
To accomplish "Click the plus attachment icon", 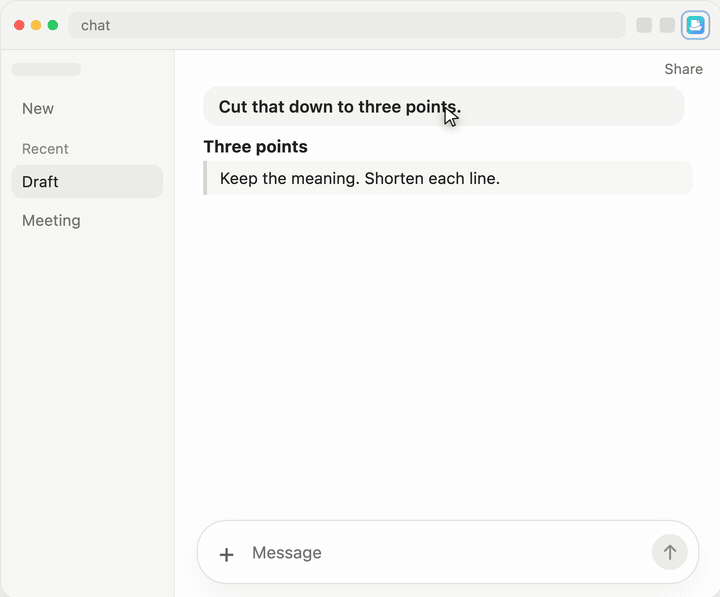I will 226,554.
